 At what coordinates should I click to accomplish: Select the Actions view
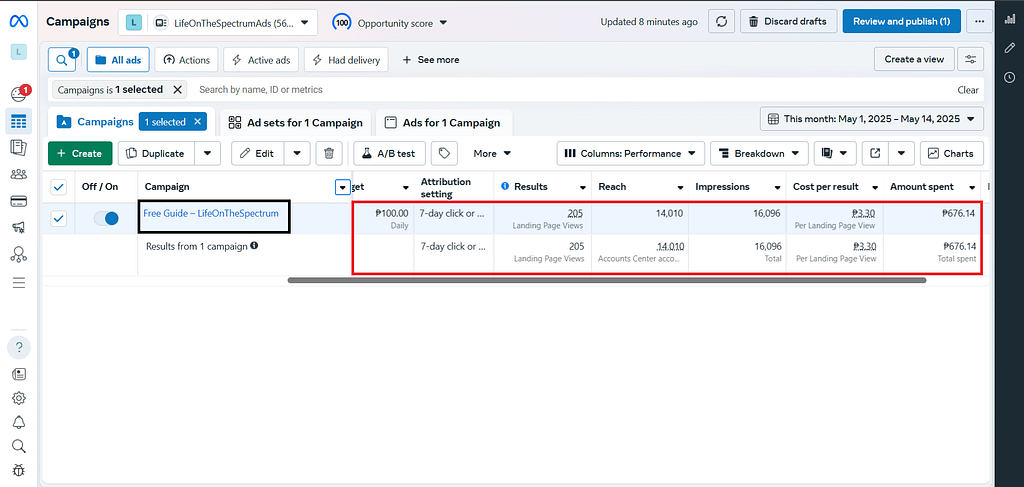pos(186,59)
